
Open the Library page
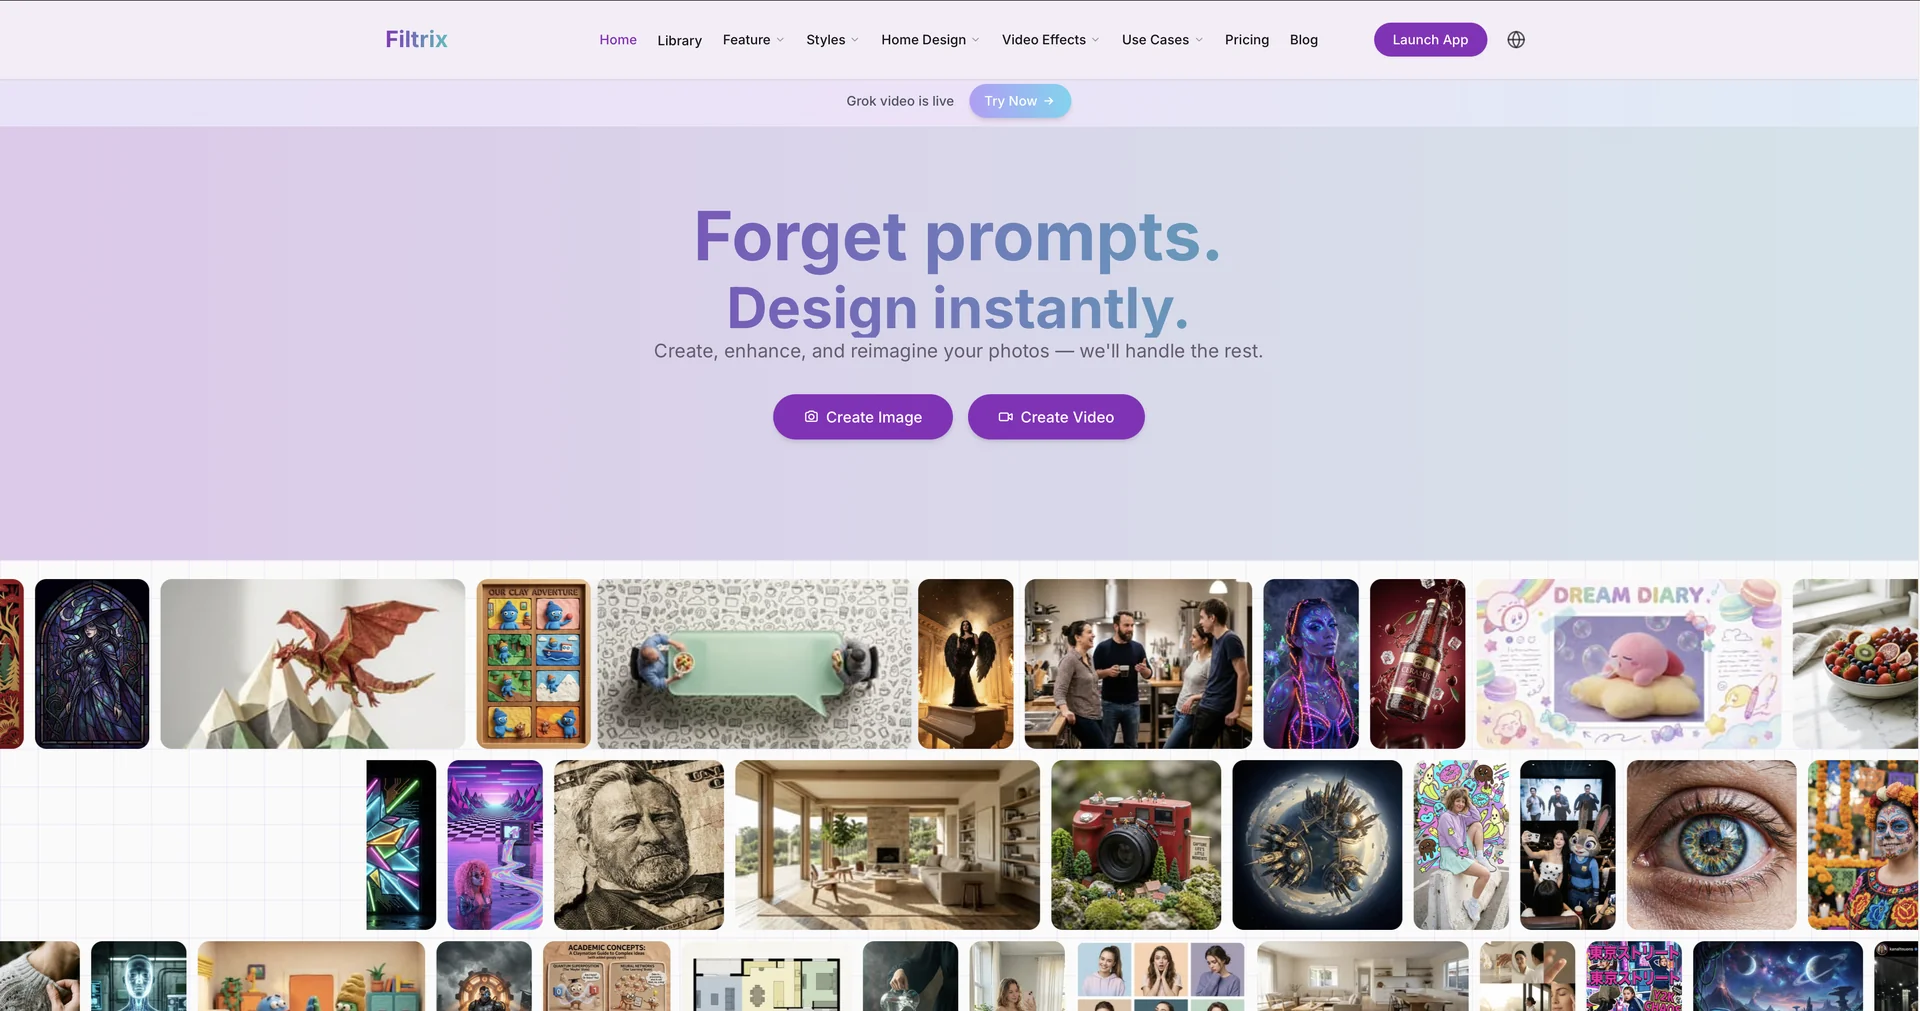[679, 41]
